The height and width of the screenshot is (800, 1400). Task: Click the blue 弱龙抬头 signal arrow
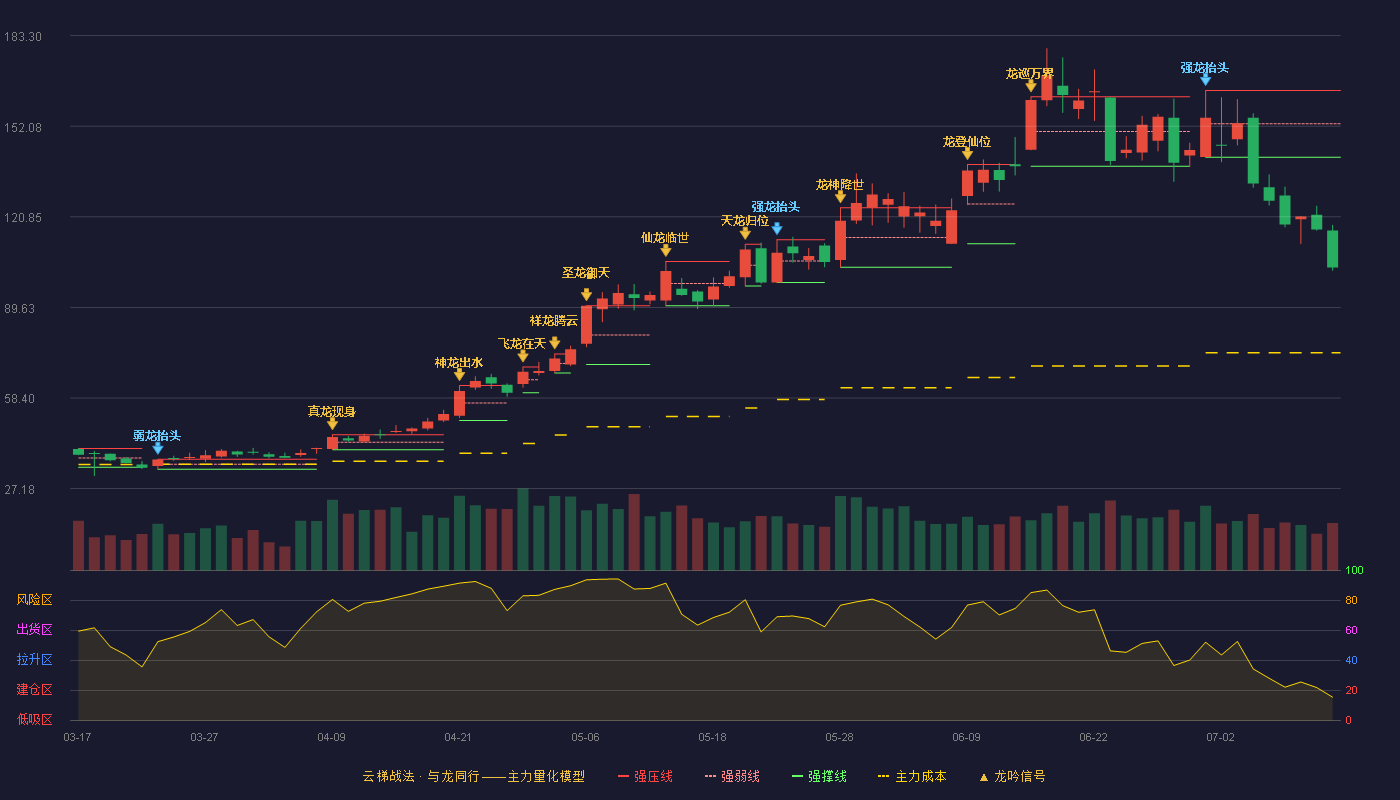point(157,448)
